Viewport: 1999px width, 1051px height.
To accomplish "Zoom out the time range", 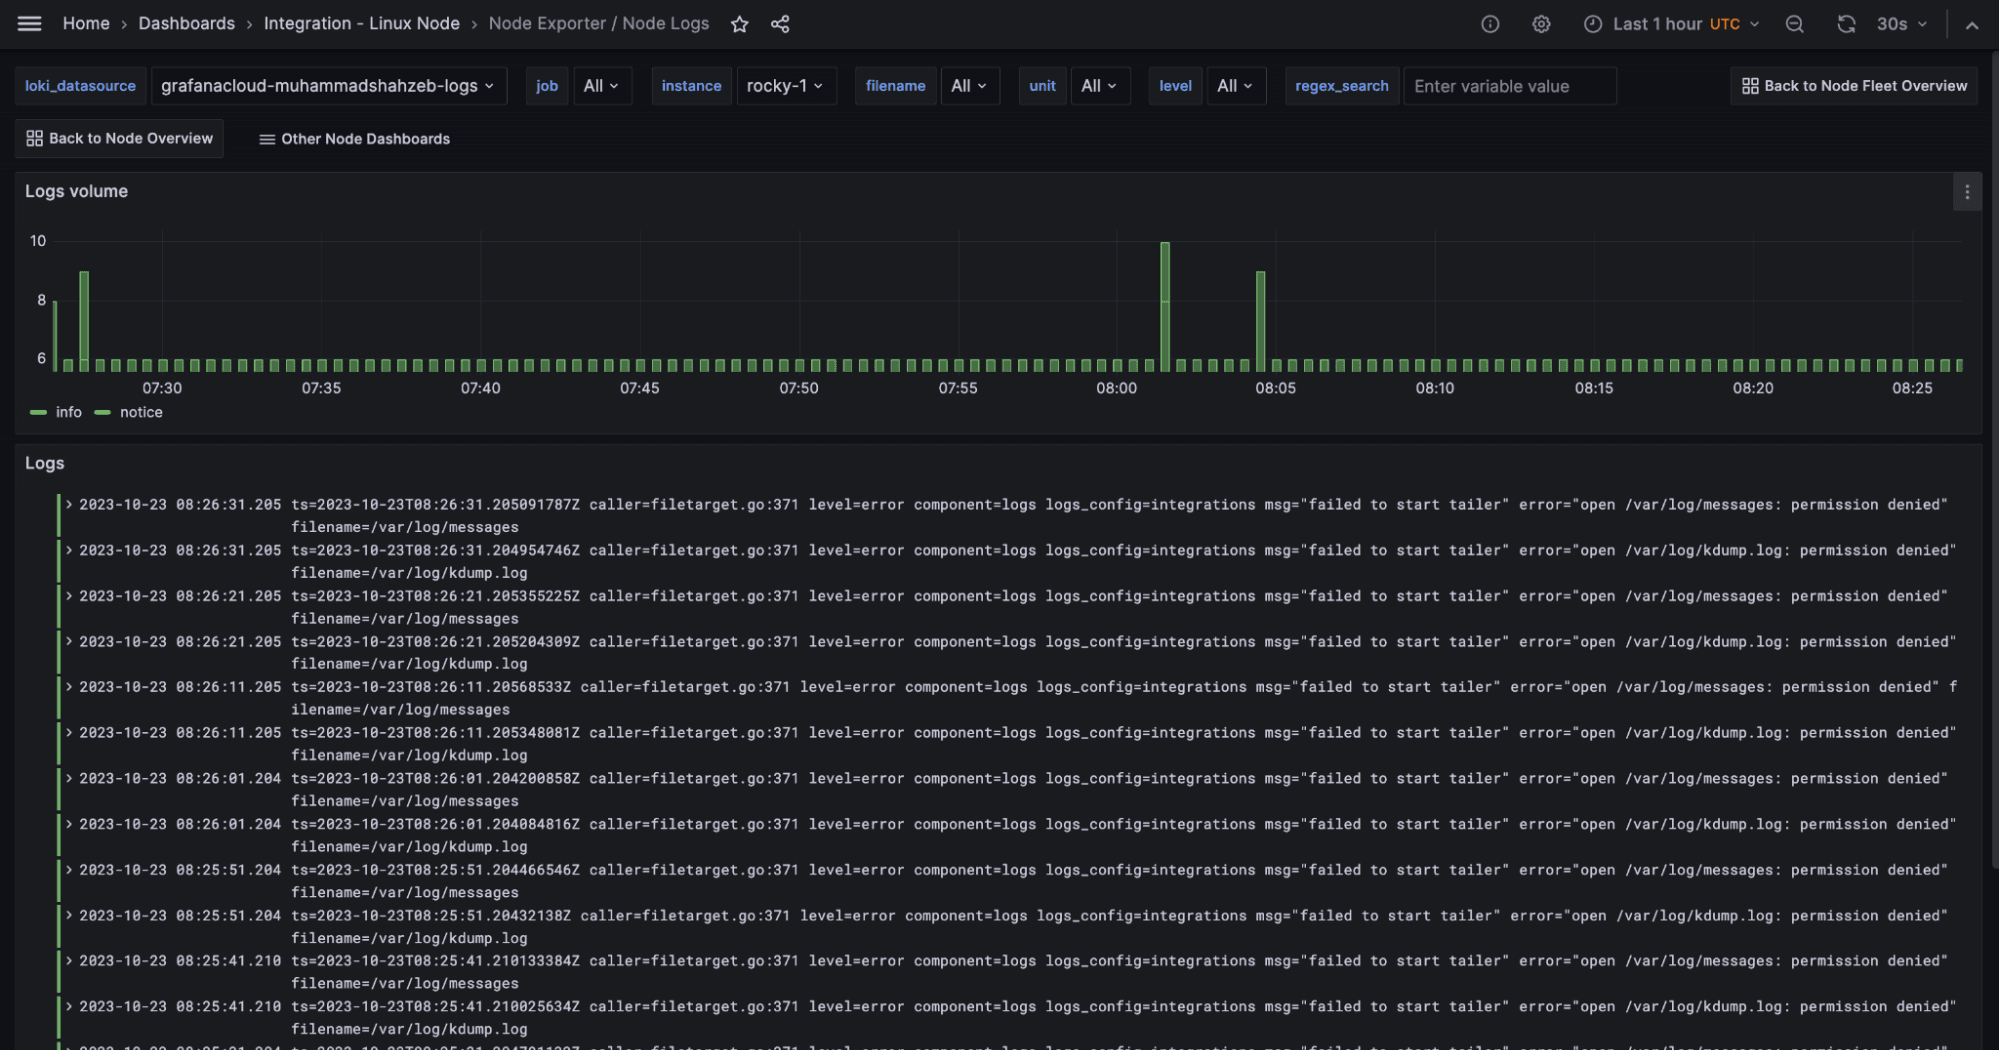I will coord(1795,23).
